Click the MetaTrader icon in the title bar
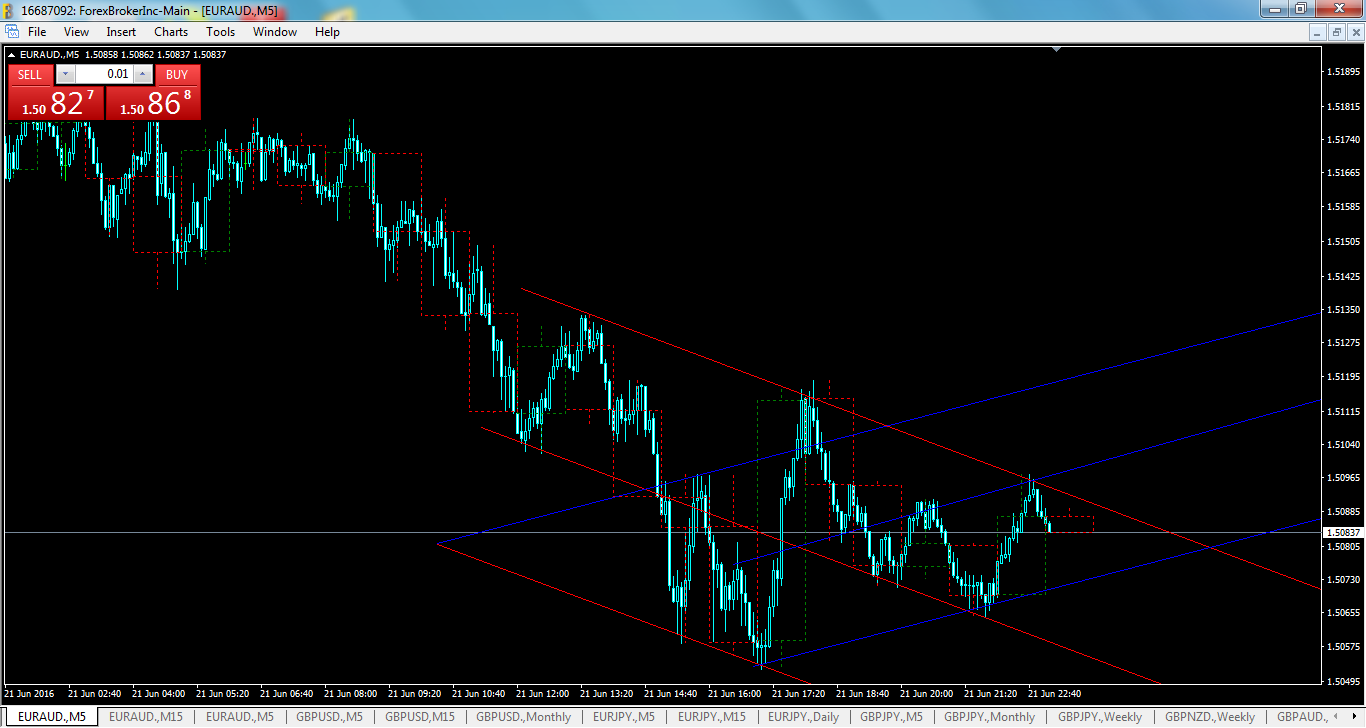Screen dimensions: 1366x728 [9, 9]
